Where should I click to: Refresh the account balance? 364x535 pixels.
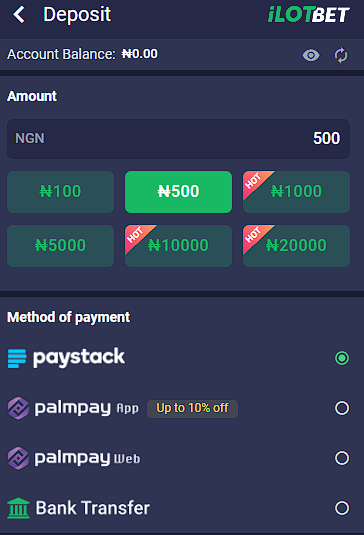point(341,55)
